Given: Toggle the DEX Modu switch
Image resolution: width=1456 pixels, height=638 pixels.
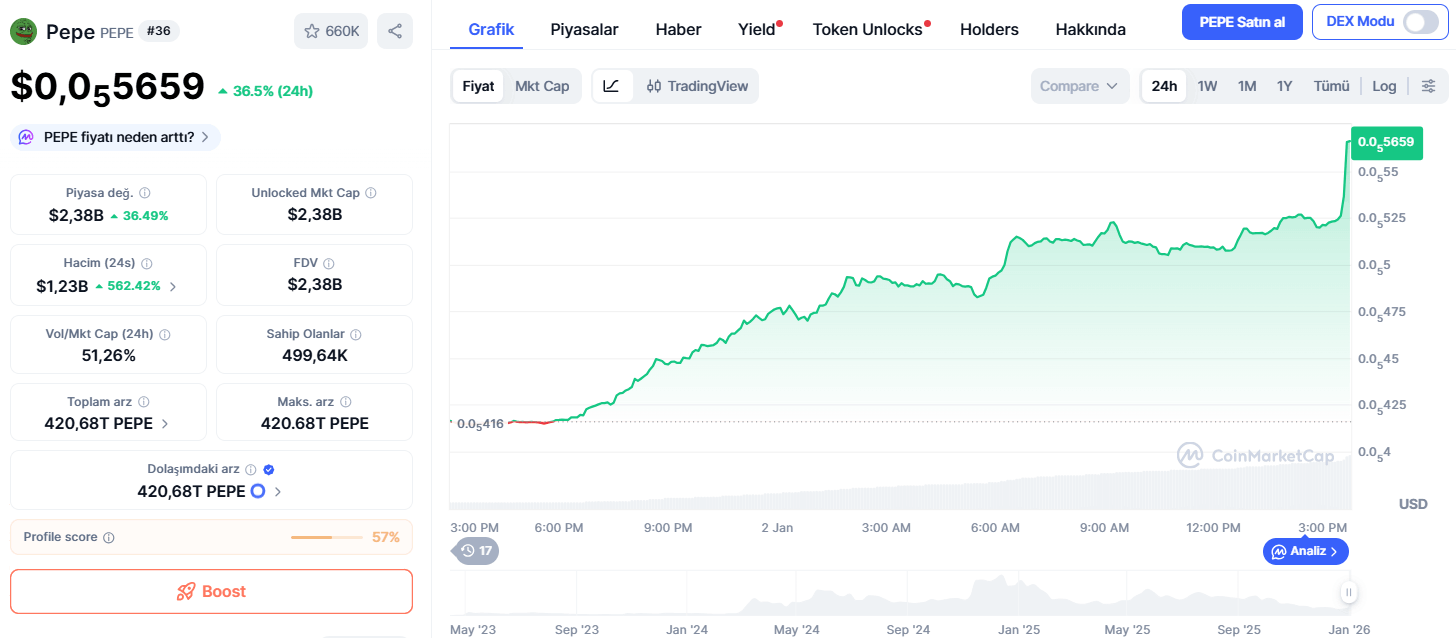Looking at the screenshot, I should (x=1420, y=21).
